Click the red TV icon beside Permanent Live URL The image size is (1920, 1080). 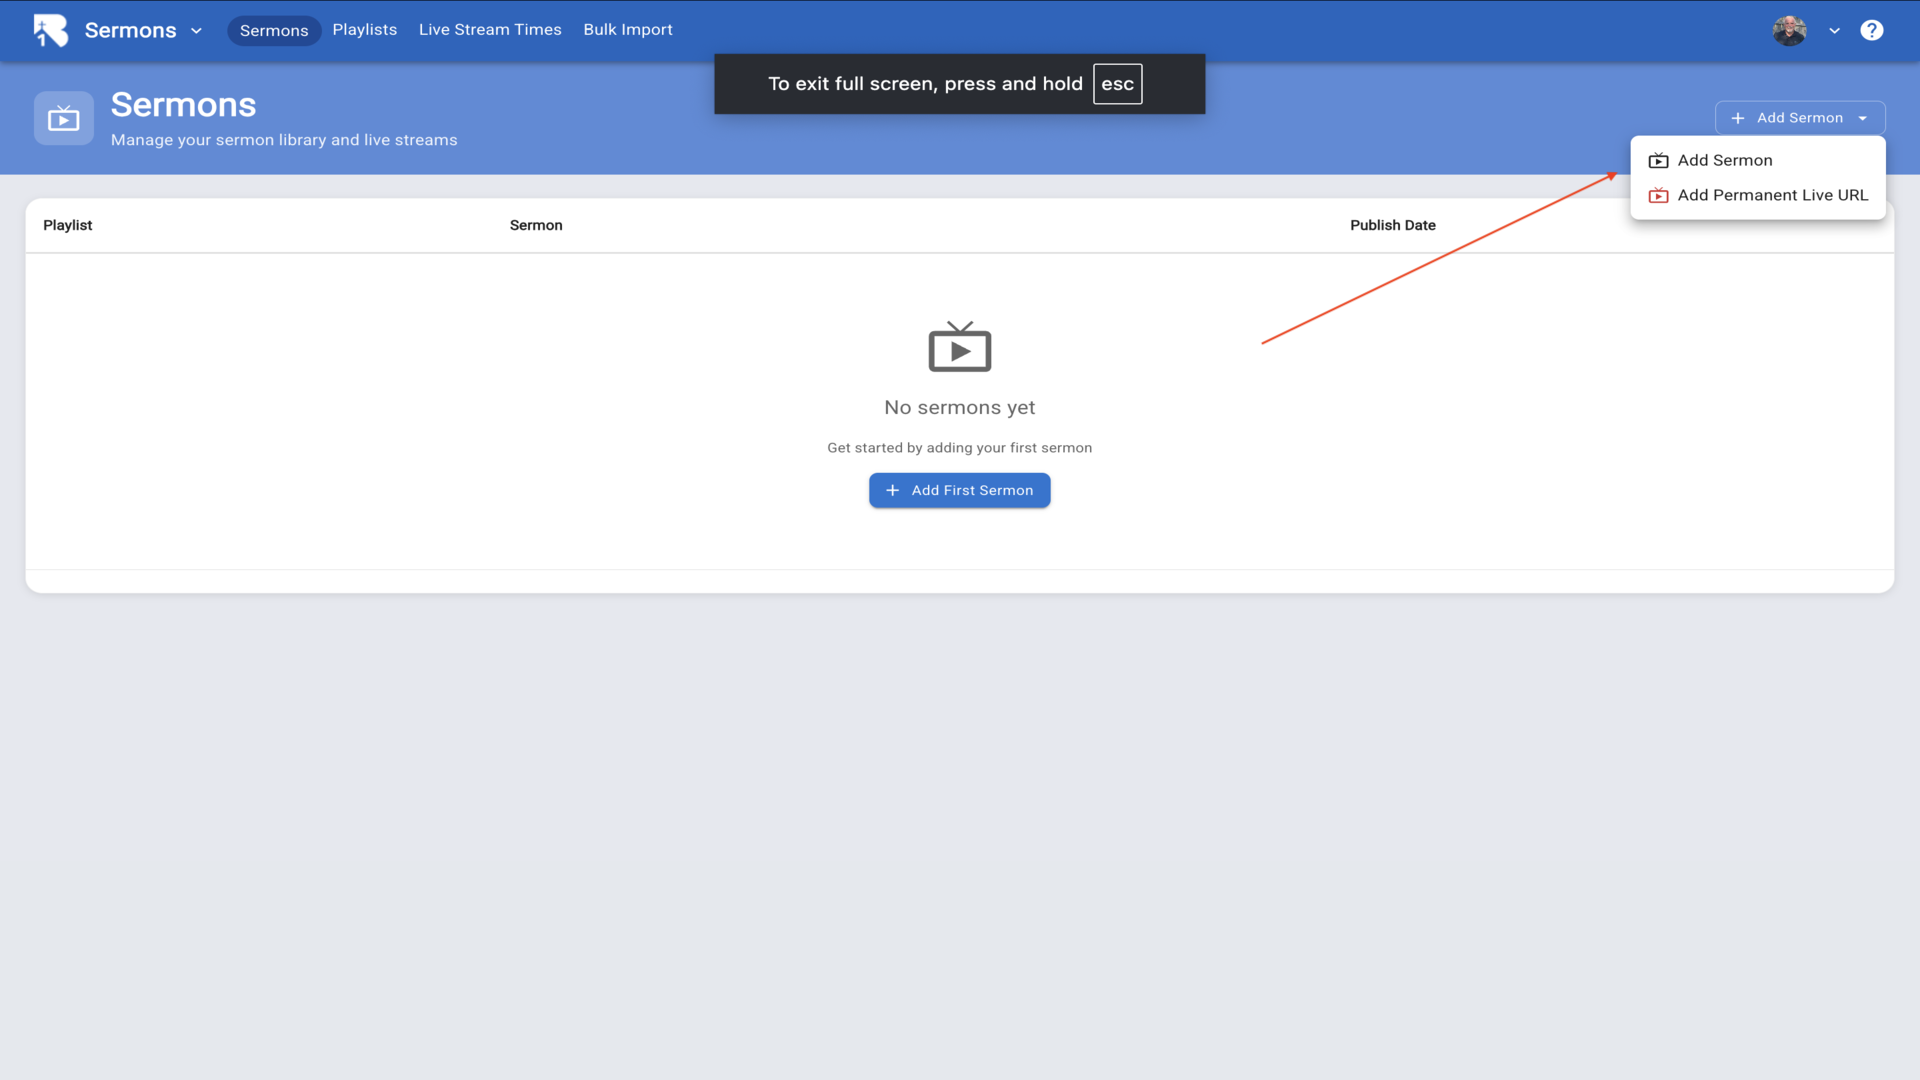[1658, 195]
